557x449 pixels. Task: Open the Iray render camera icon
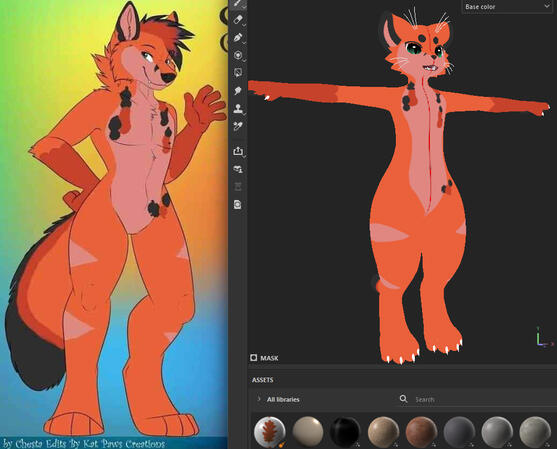click(238, 204)
